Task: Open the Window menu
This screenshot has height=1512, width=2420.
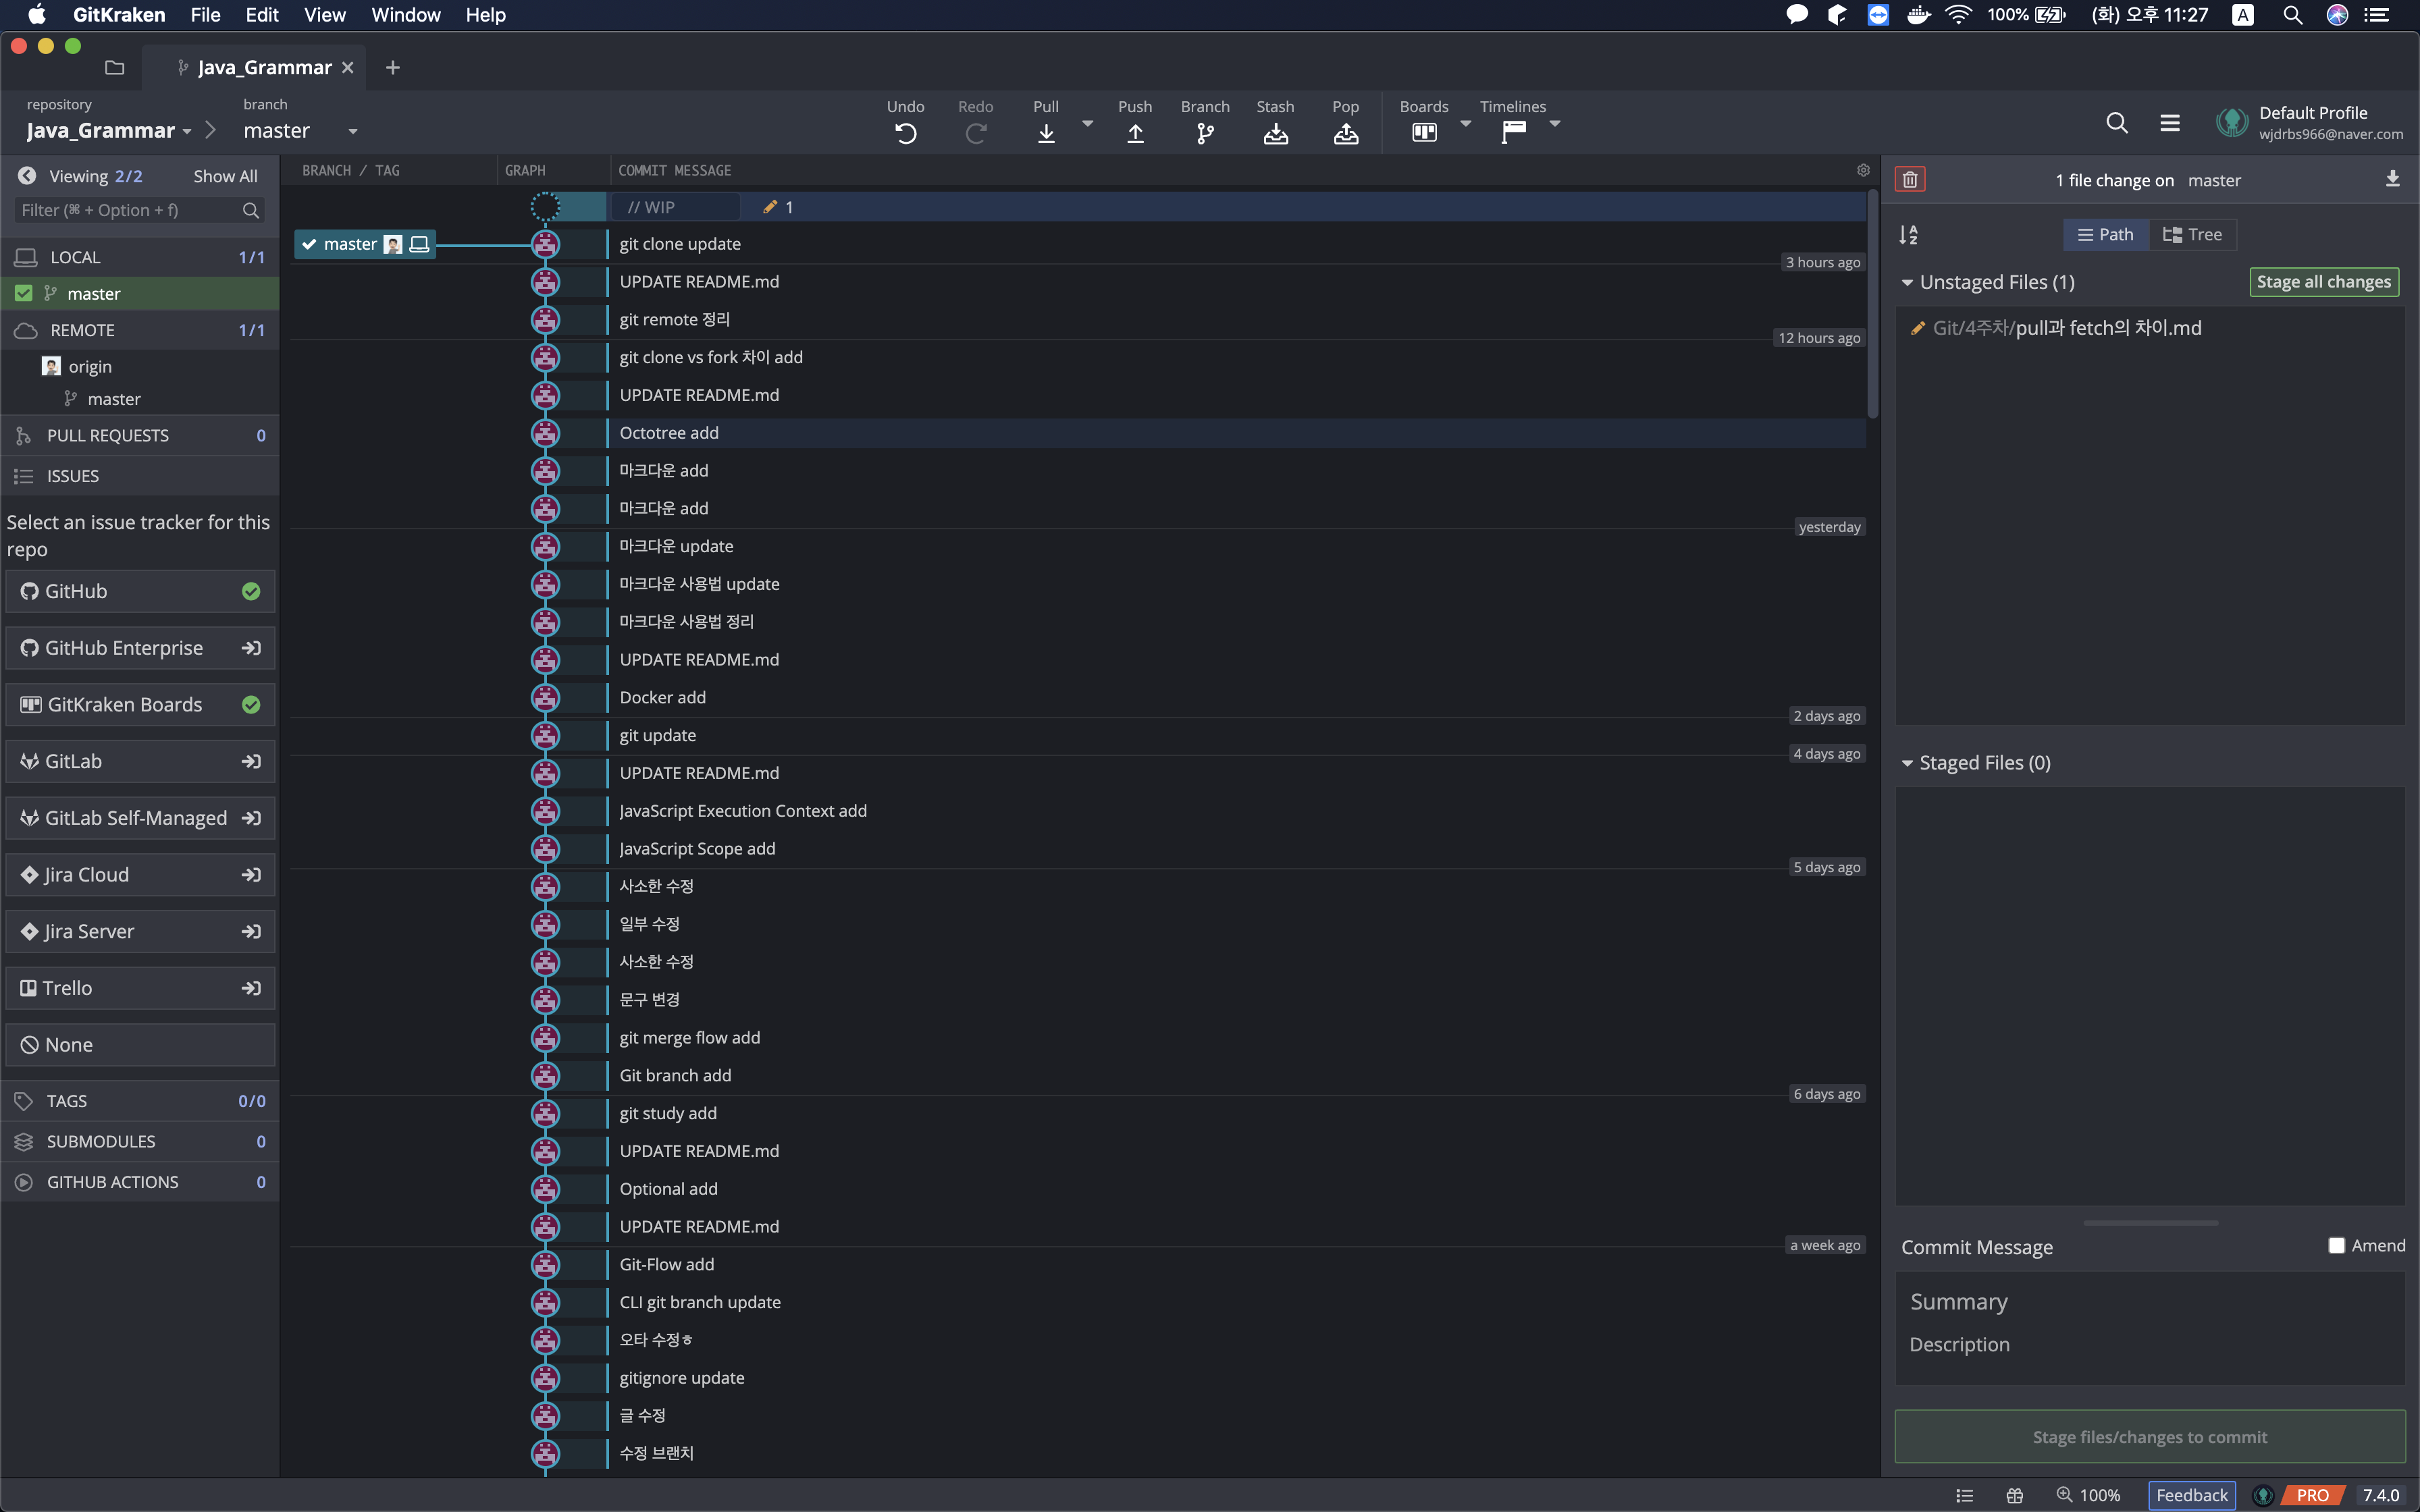Action: coord(405,15)
